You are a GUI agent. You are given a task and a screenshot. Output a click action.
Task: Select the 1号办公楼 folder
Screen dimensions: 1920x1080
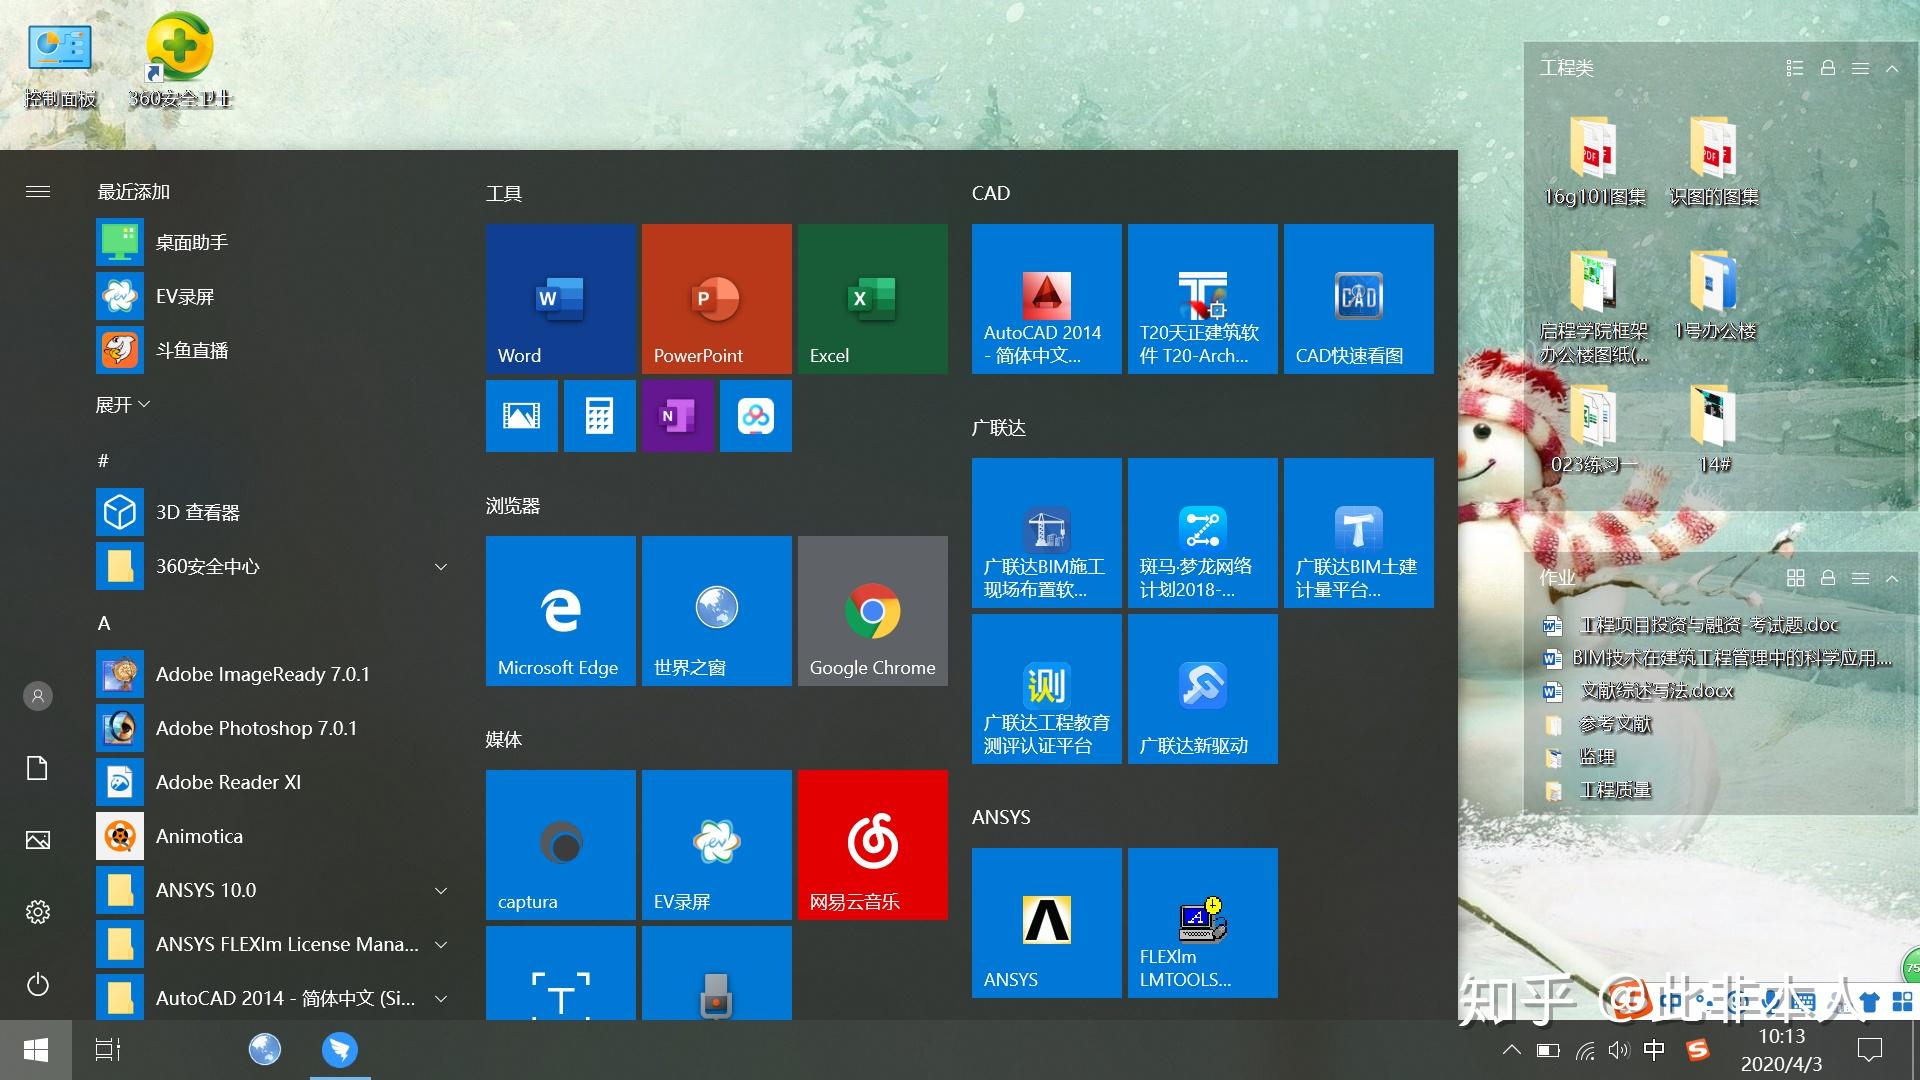click(1714, 295)
